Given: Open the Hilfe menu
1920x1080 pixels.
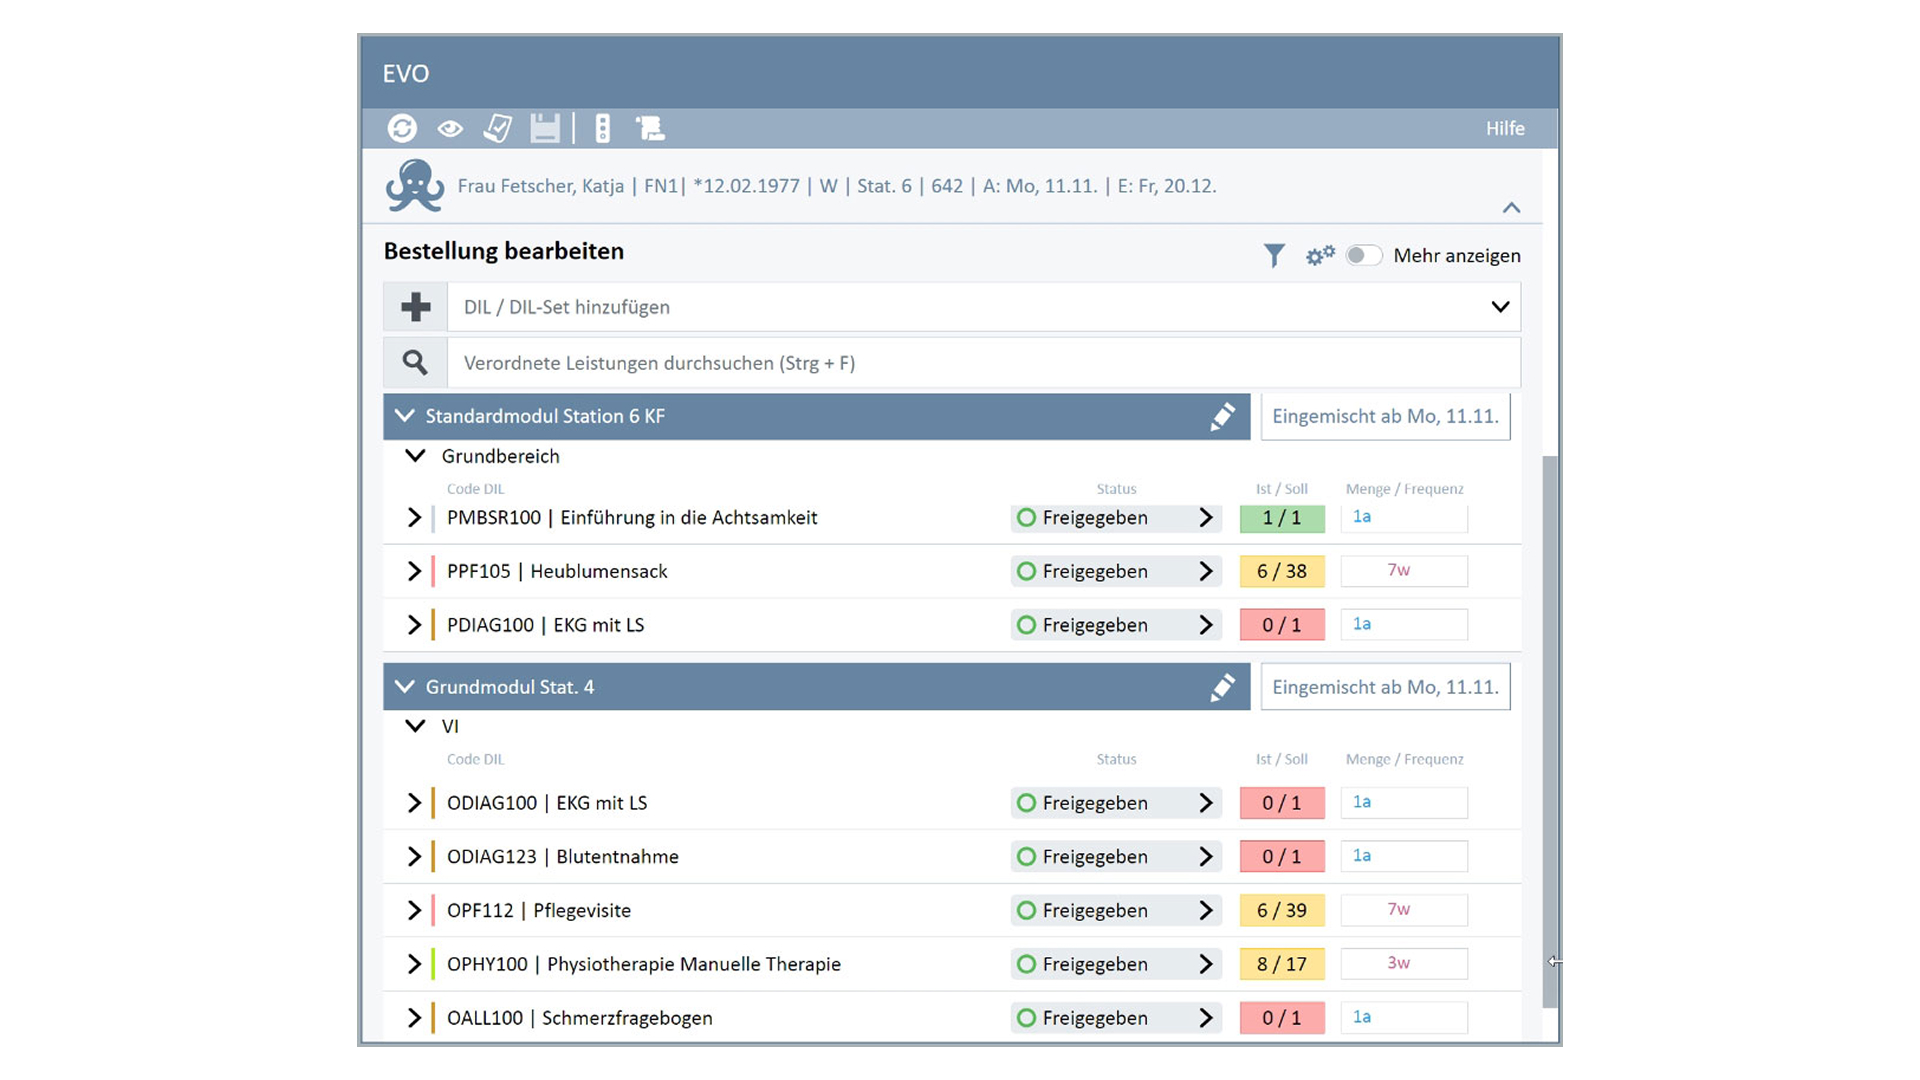Looking at the screenshot, I should point(1504,128).
